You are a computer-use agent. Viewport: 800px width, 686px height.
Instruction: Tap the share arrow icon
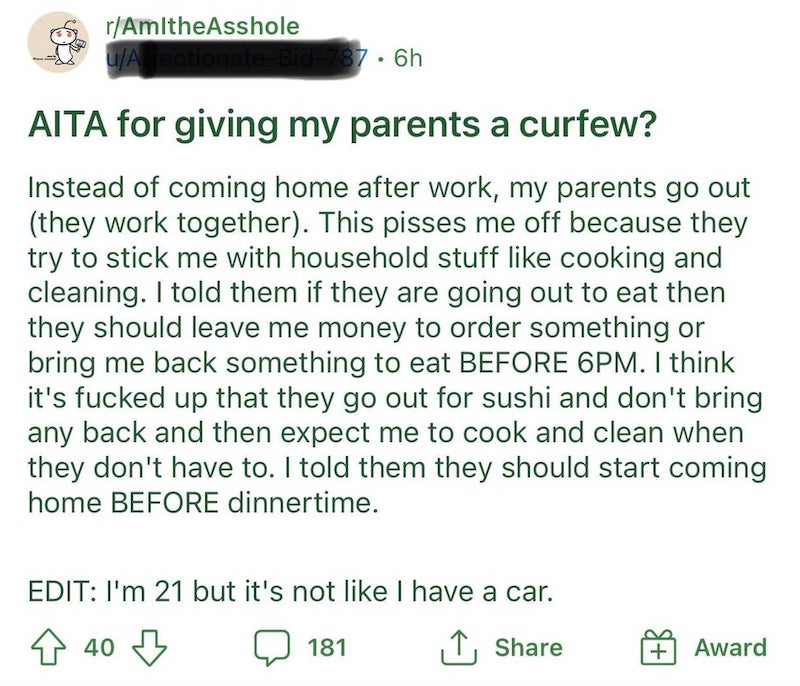(x=459, y=647)
